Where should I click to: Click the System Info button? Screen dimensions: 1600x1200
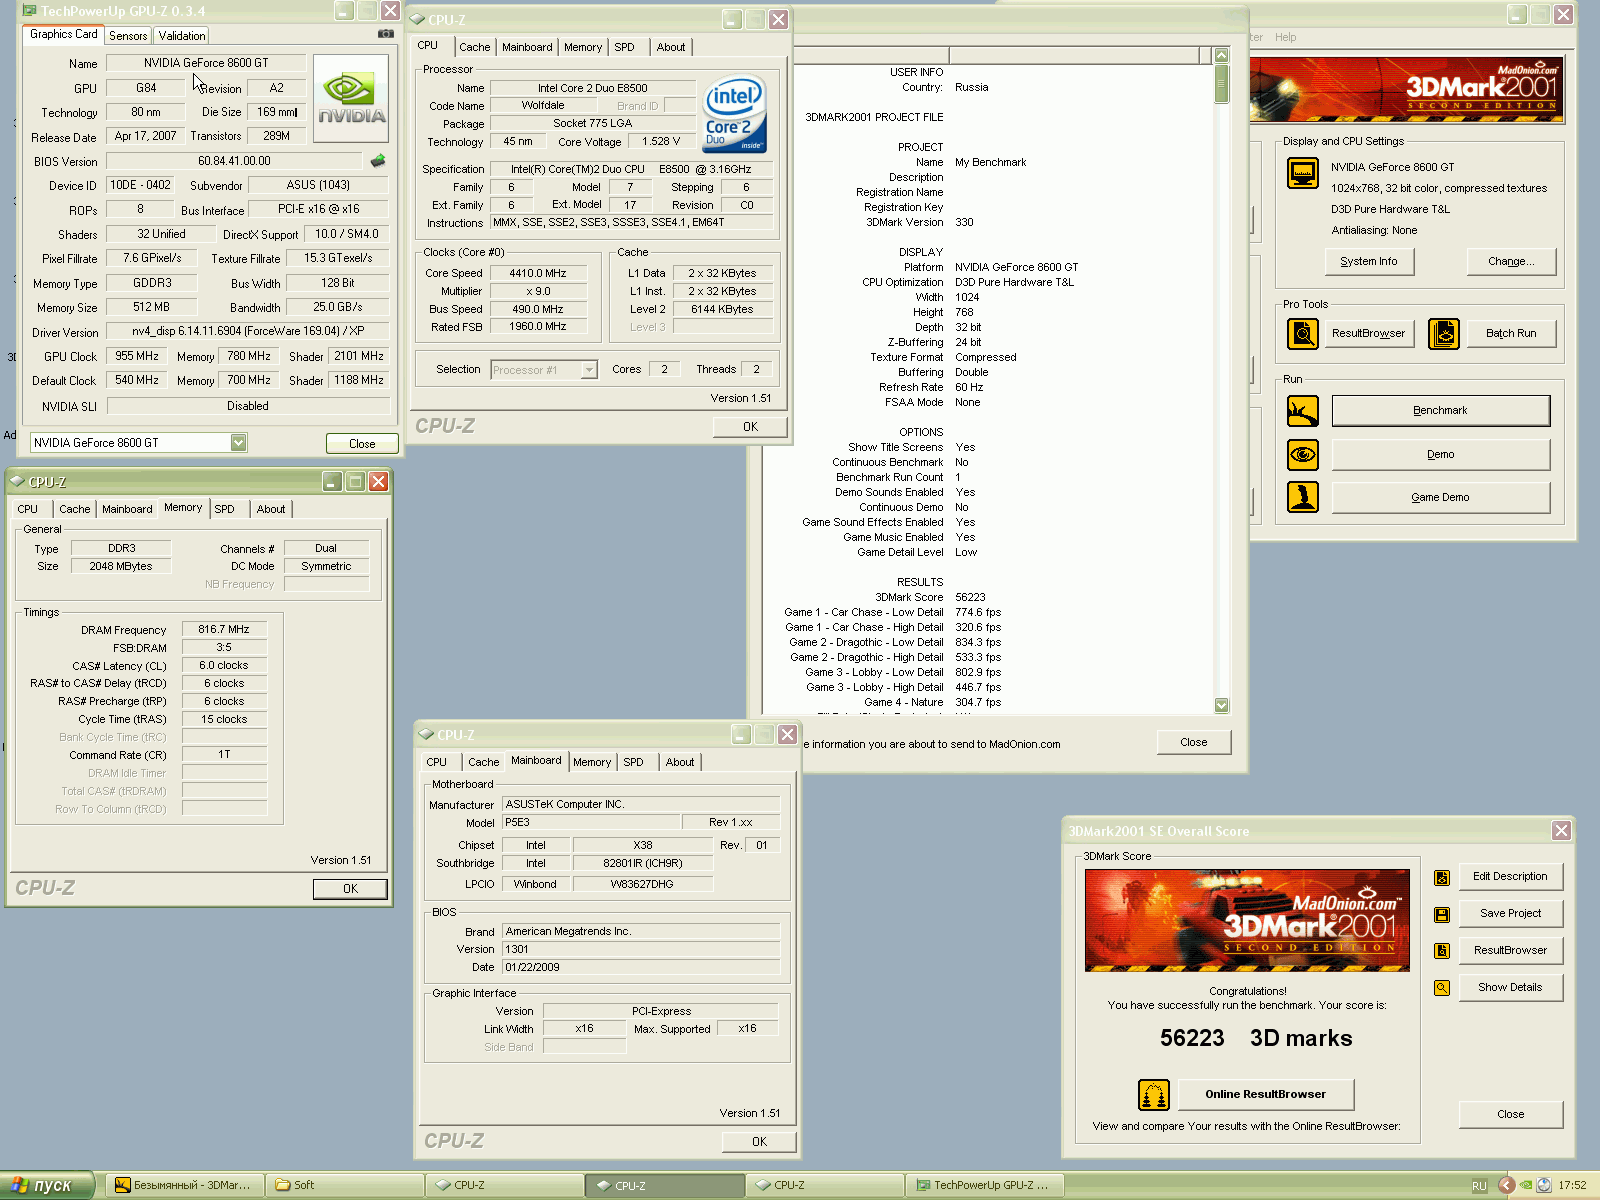pyautogui.click(x=1368, y=262)
